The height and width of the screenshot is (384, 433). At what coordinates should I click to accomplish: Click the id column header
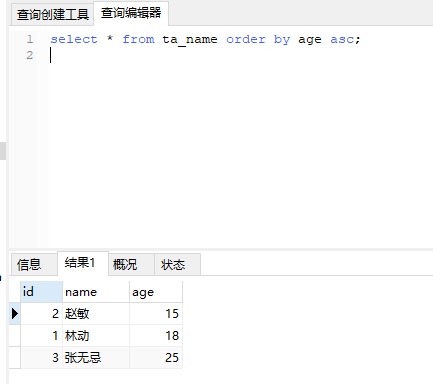pos(41,292)
